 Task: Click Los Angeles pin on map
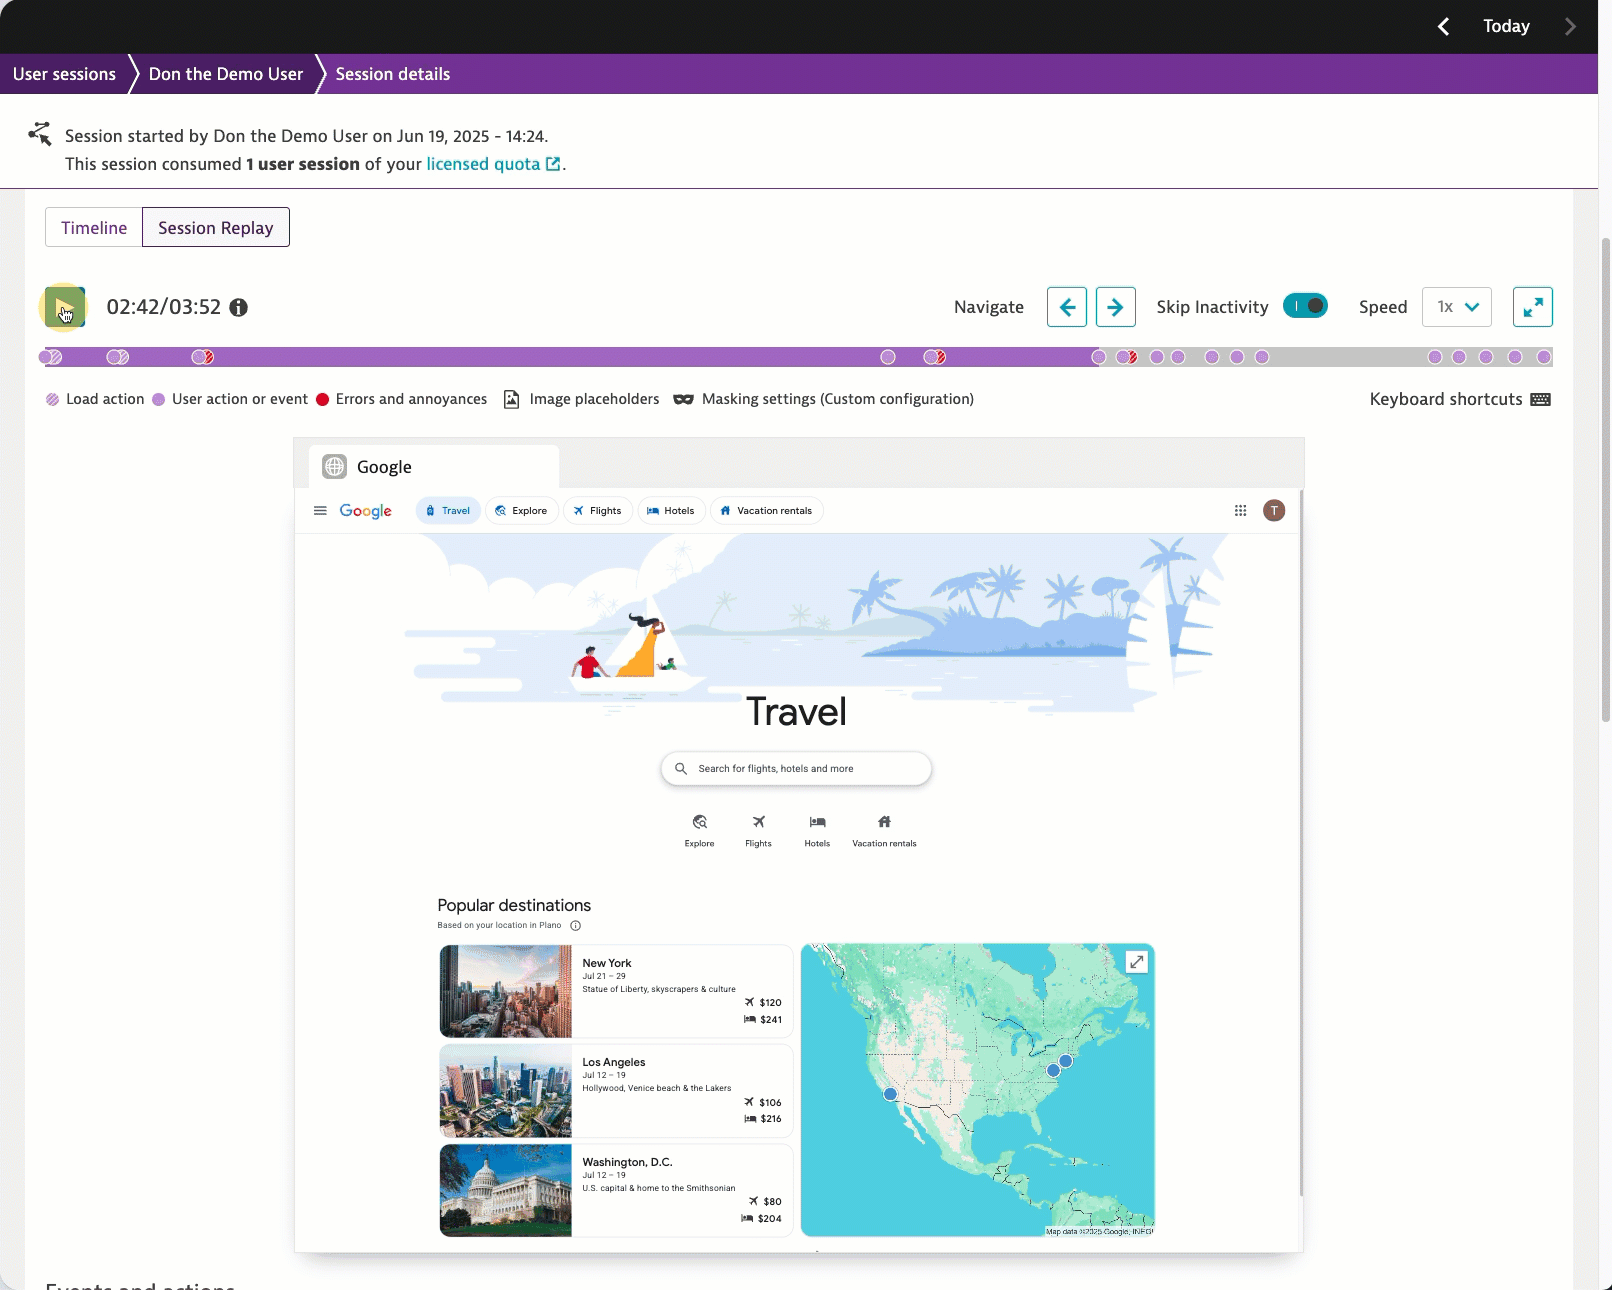coord(890,1094)
